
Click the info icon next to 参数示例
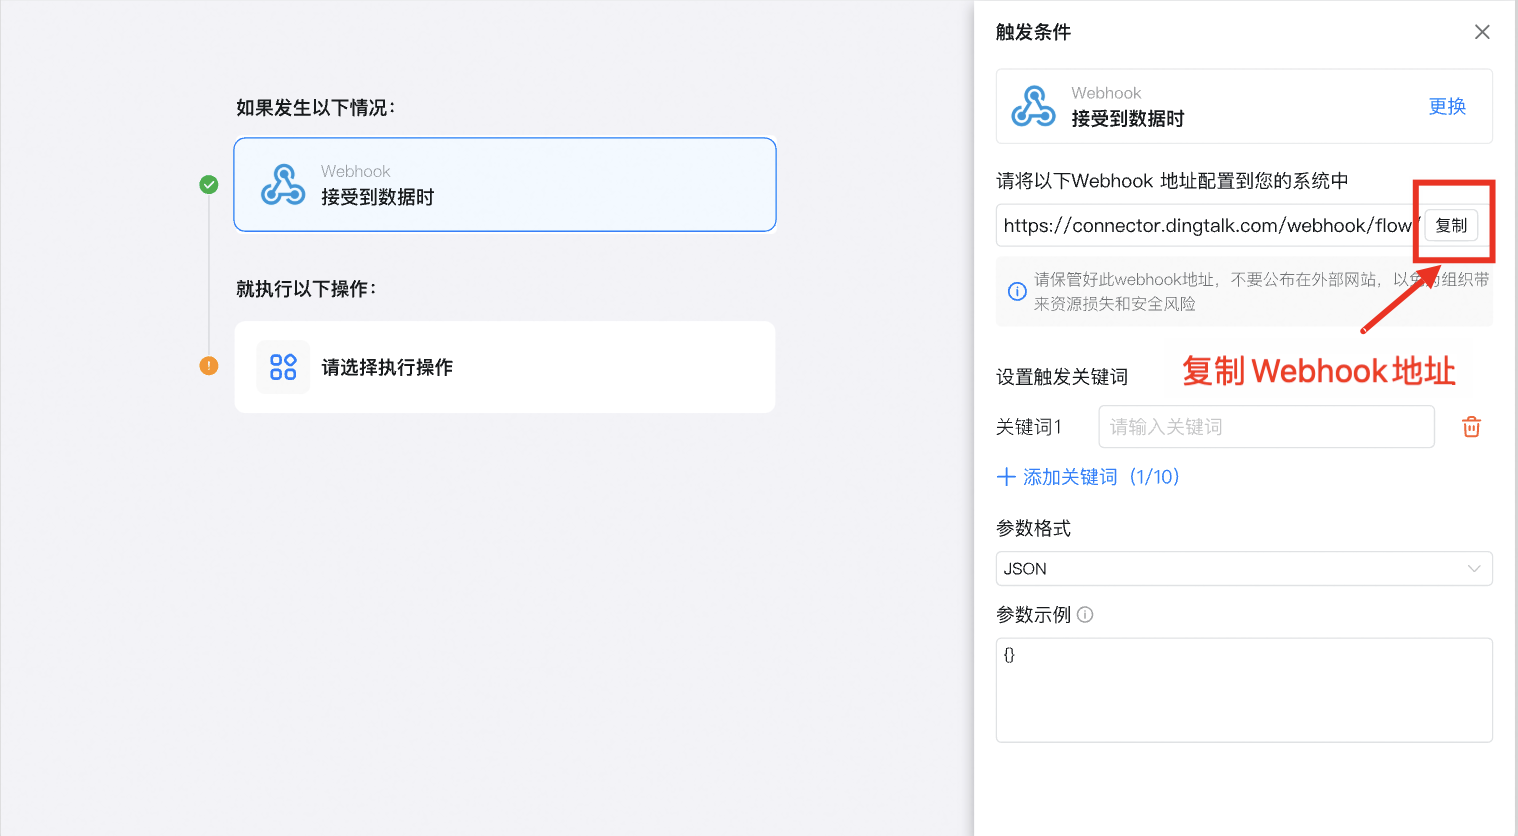(1086, 614)
